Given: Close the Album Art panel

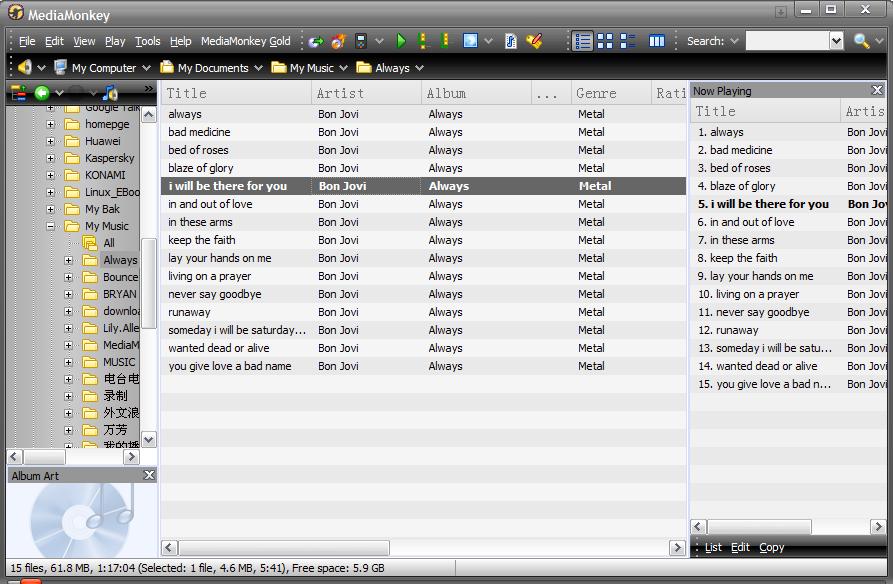Looking at the screenshot, I should pos(149,475).
